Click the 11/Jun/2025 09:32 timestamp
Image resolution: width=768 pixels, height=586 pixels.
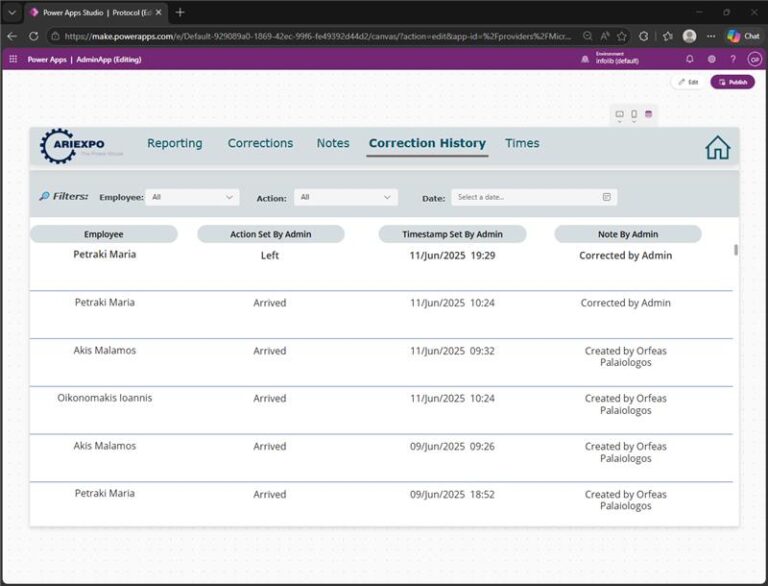(453, 351)
